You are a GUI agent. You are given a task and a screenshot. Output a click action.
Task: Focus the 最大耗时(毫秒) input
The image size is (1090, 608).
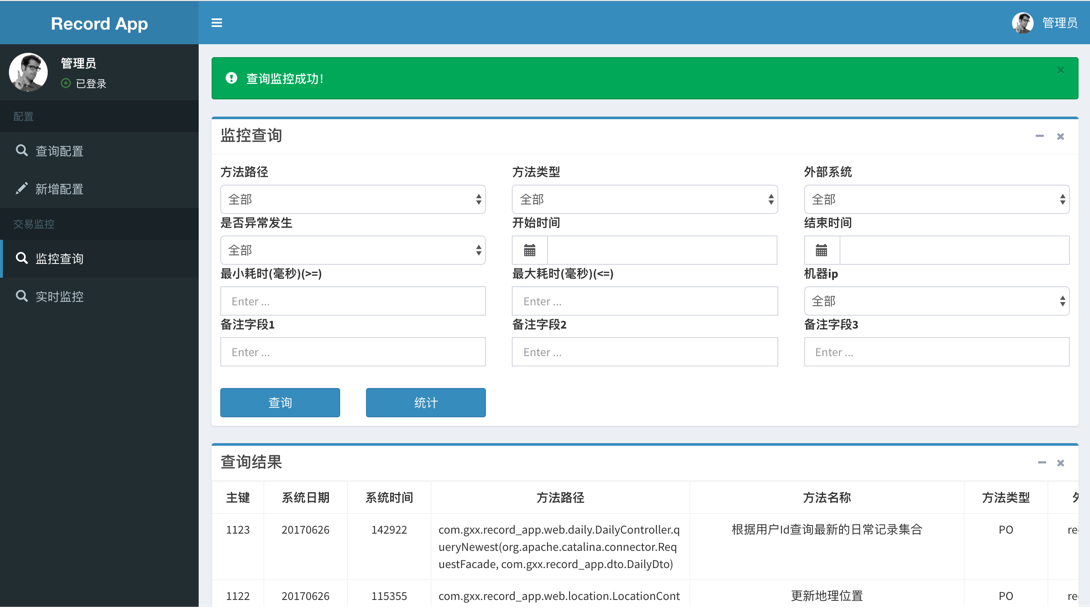[x=644, y=302]
